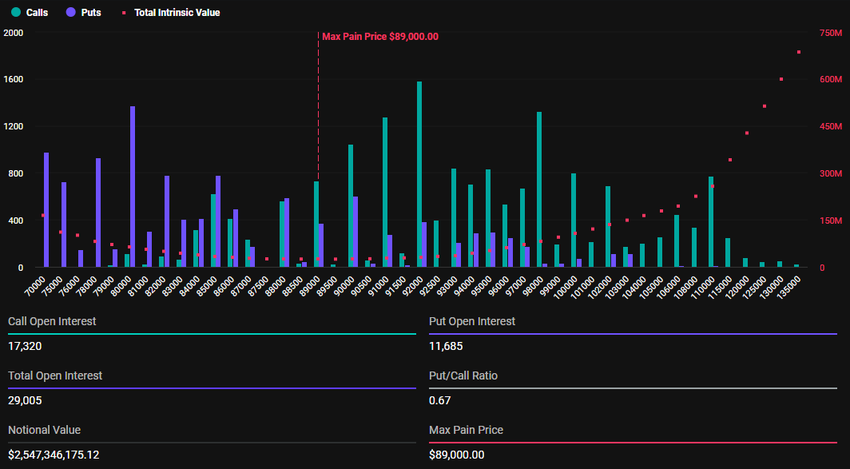The width and height of the screenshot is (850, 469).
Task: Click the Max Pain Price $89,000.00 chart label
Action: click(380, 36)
